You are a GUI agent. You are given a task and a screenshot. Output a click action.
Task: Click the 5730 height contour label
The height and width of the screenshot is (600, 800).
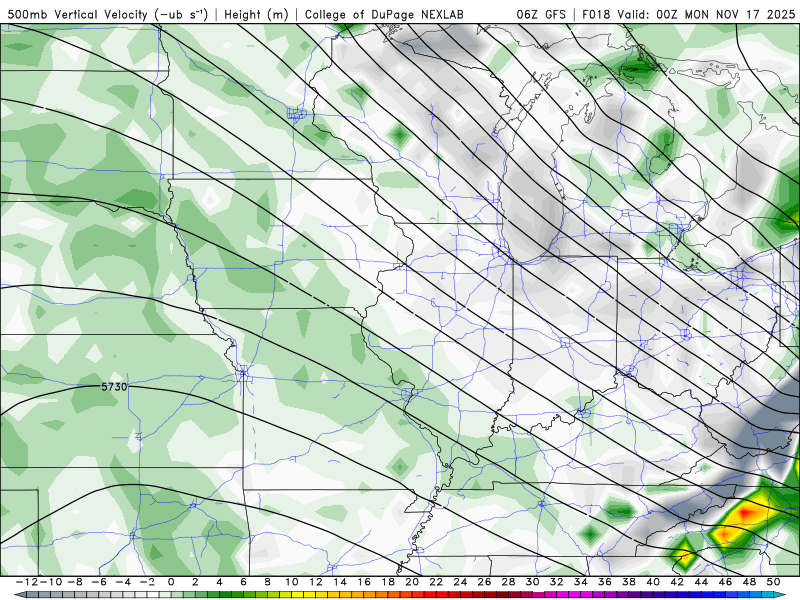(x=114, y=387)
